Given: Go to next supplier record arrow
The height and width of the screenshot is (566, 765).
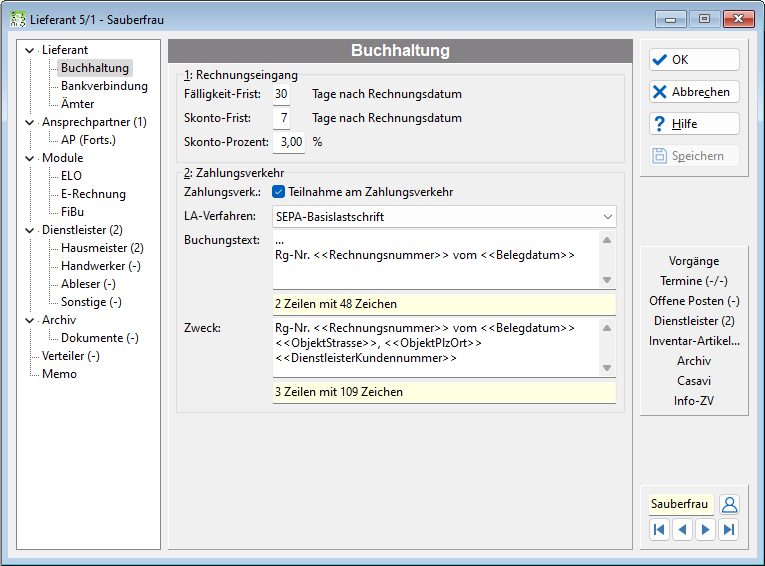Looking at the screenshot, I should coord(705,529).
